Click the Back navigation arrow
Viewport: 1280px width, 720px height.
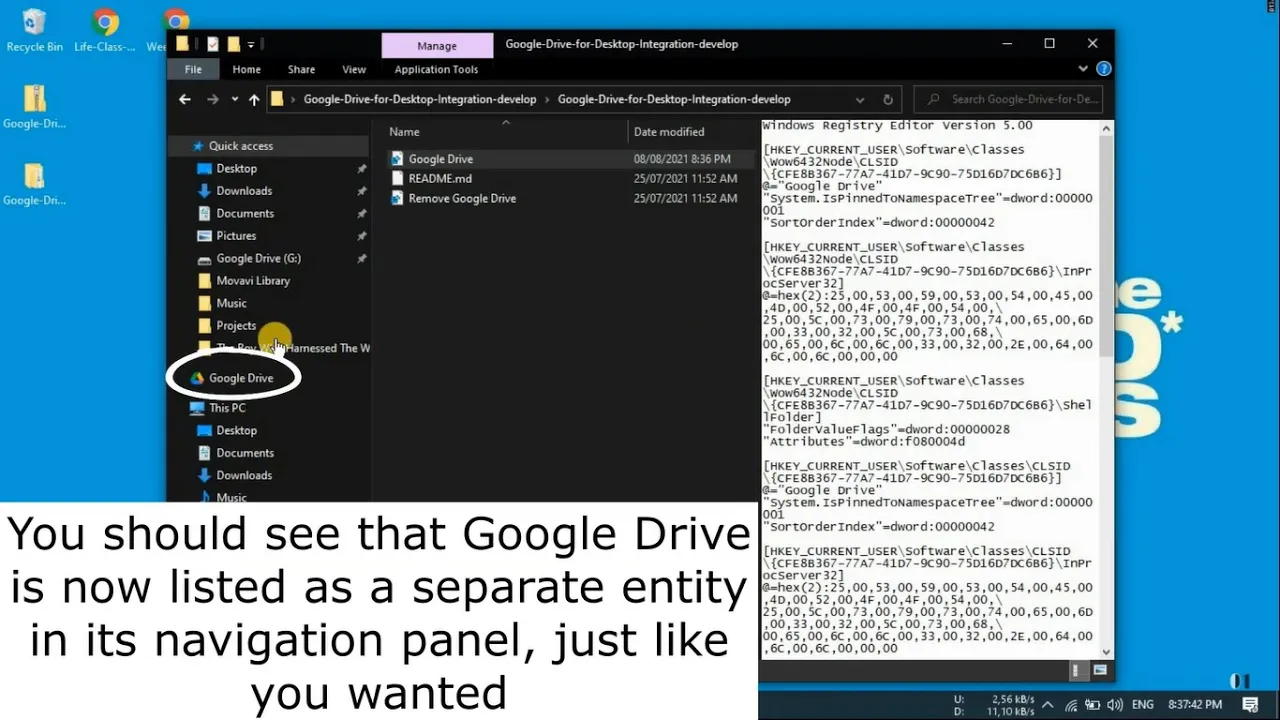click(x=184, y=99)
